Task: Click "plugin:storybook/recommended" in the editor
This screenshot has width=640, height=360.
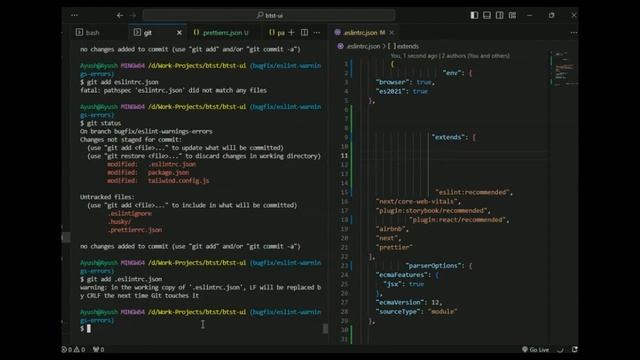Action: (x=431, y=211)
